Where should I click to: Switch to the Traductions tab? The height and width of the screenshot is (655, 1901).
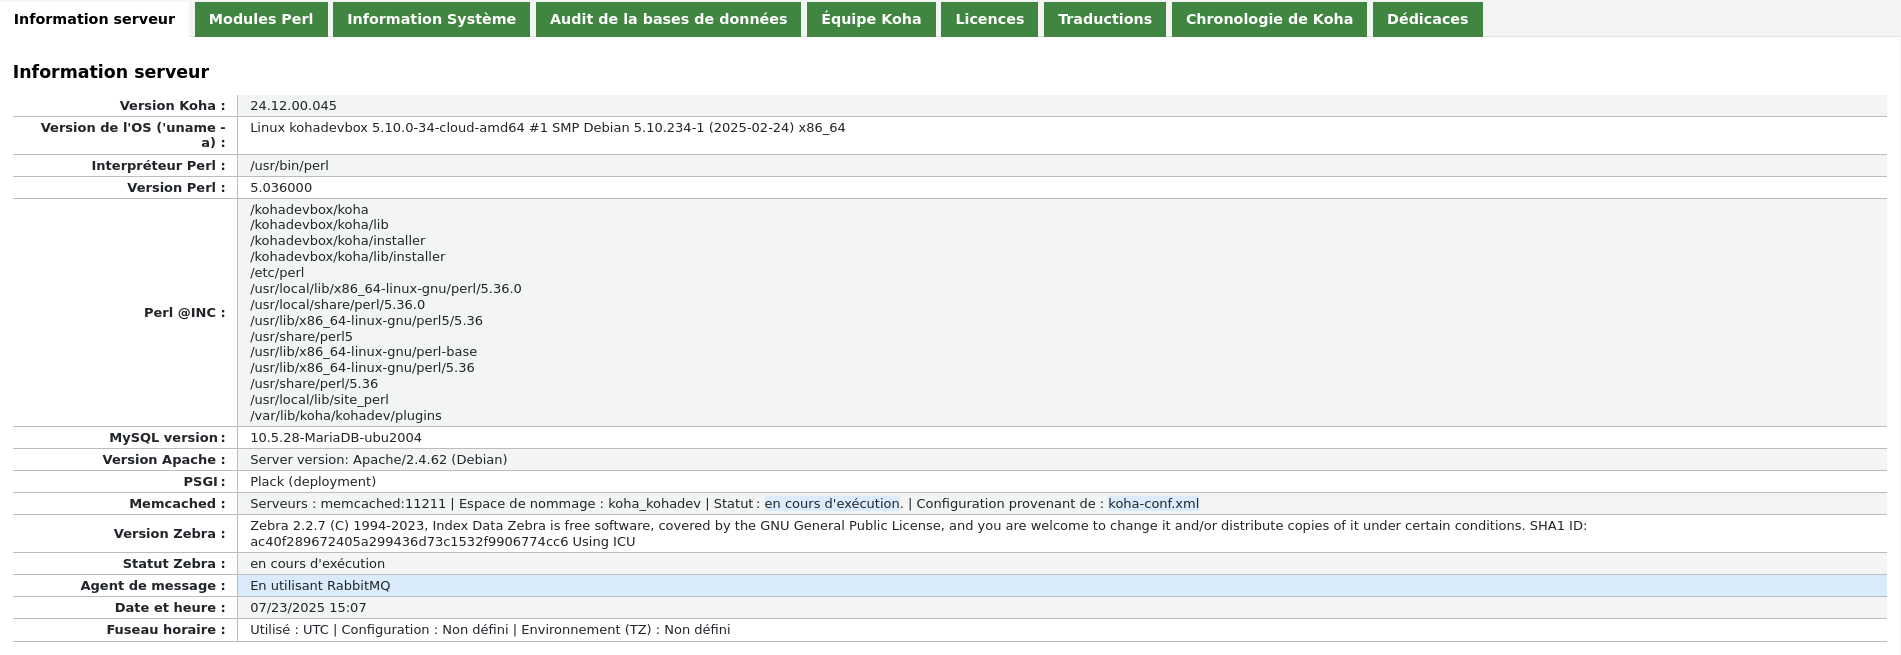(x=1105, y=19)
